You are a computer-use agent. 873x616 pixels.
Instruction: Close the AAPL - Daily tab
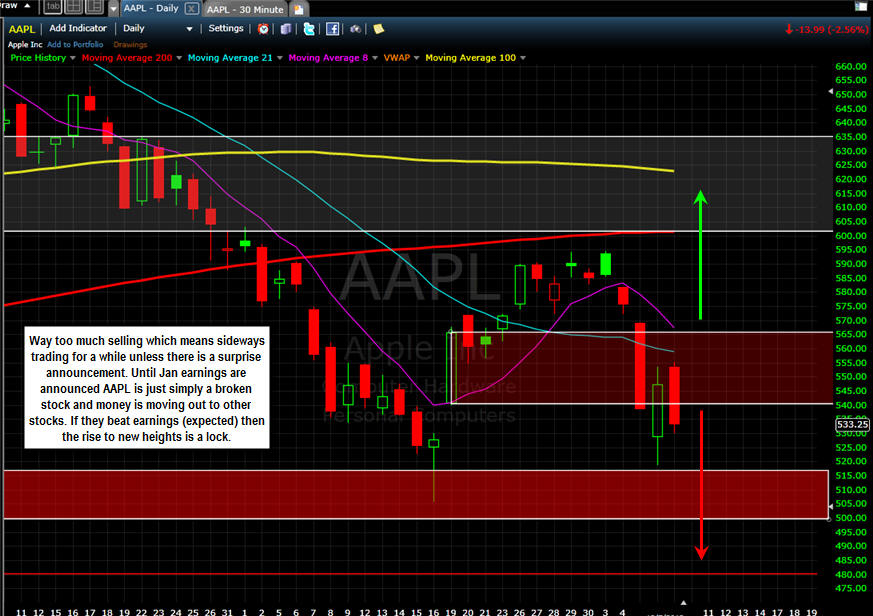click(190, 8)
